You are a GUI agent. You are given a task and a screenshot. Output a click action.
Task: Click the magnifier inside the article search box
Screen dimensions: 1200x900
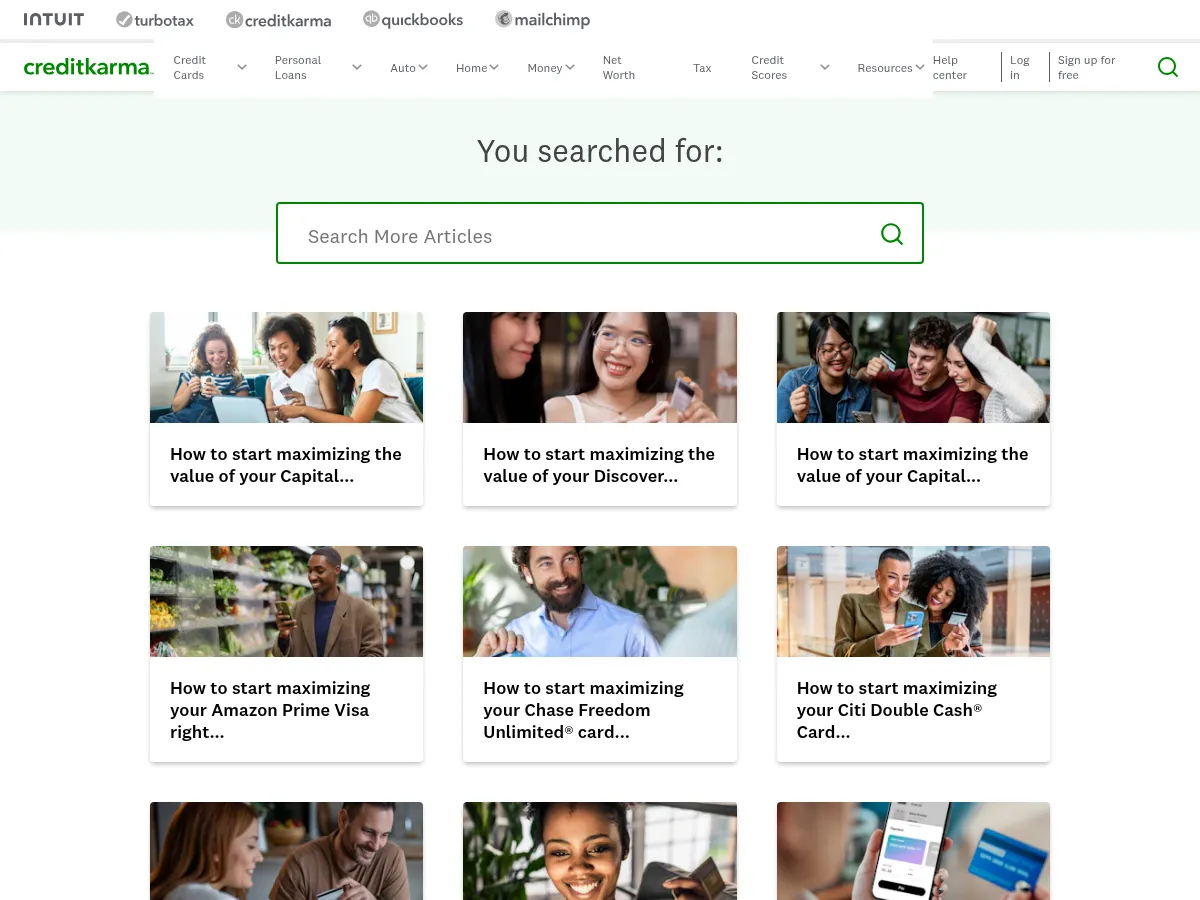click(891, 233)
